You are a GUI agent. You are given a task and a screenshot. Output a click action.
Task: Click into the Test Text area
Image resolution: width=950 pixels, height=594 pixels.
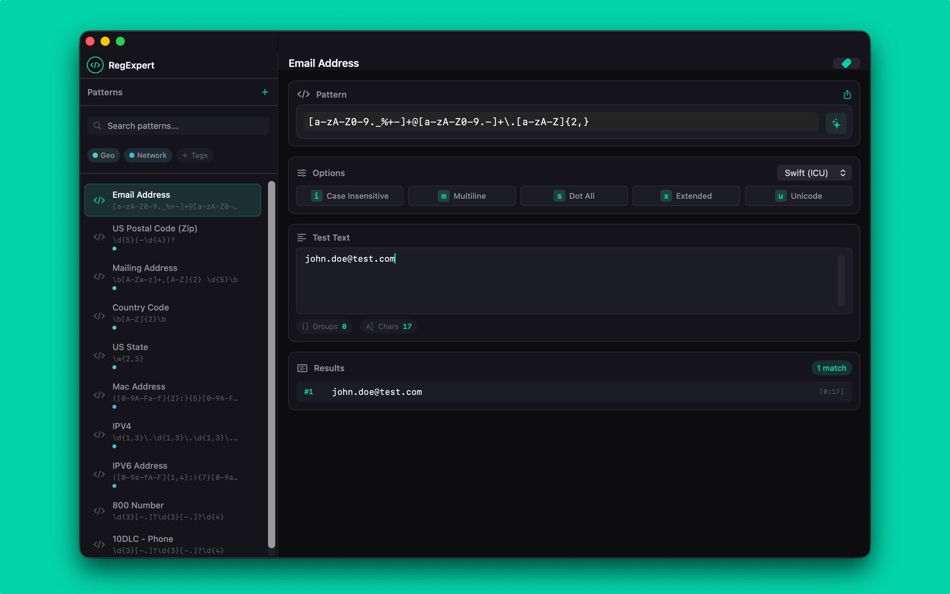coord(574,281)
